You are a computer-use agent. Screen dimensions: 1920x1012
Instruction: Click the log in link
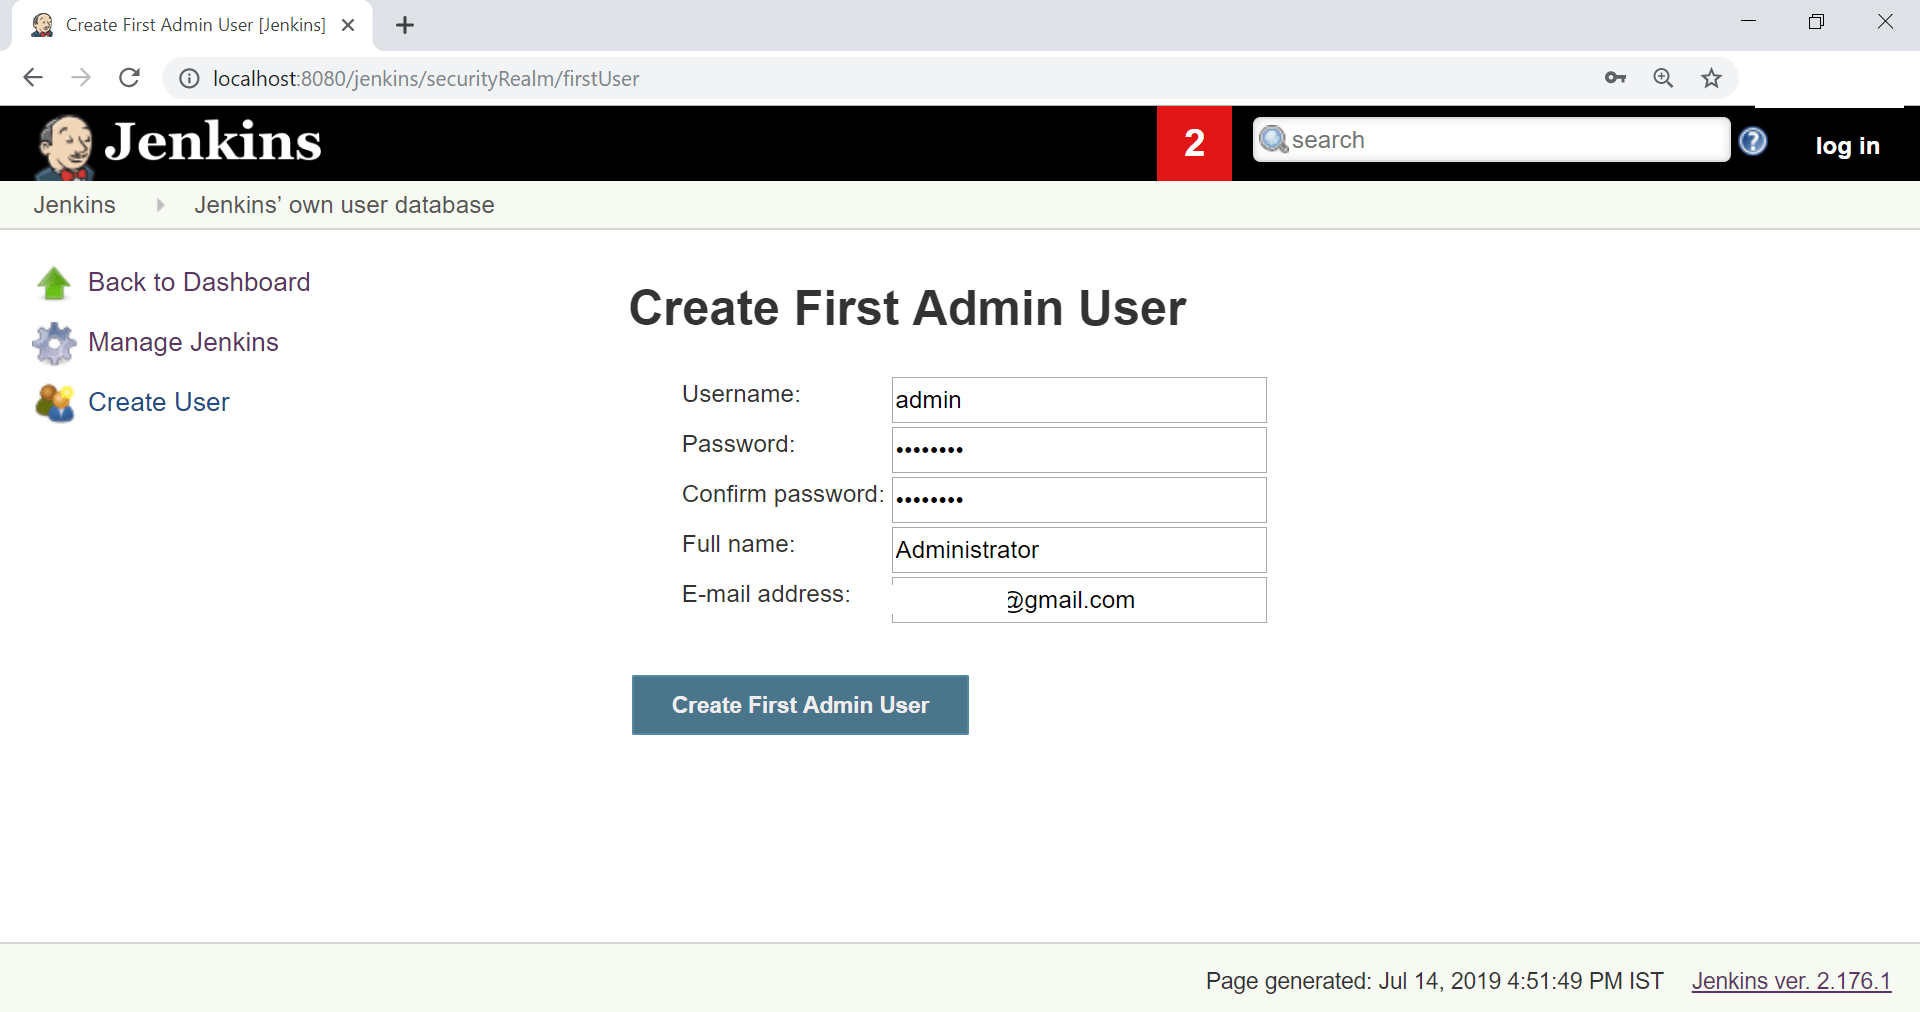(x=1847, y=146)
